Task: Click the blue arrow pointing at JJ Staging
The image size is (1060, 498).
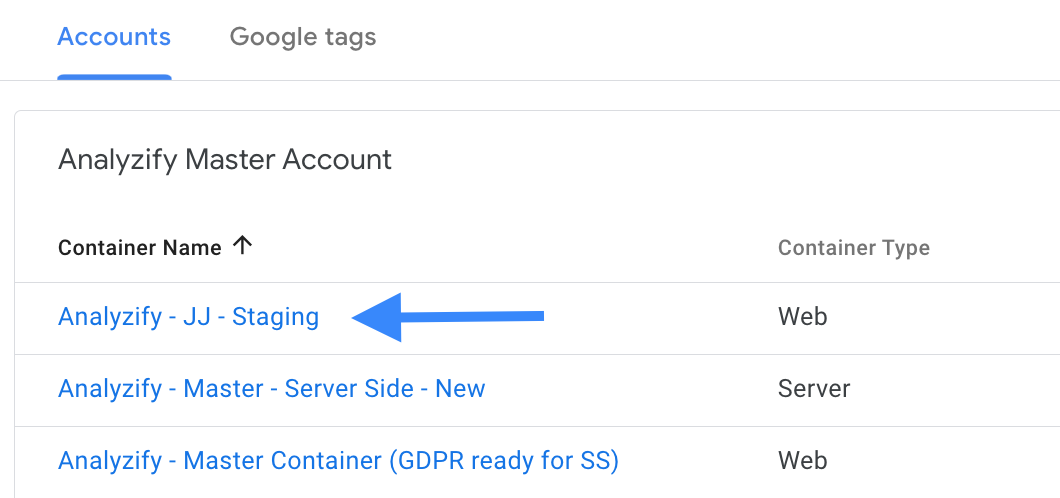Action: click(448, 317)
